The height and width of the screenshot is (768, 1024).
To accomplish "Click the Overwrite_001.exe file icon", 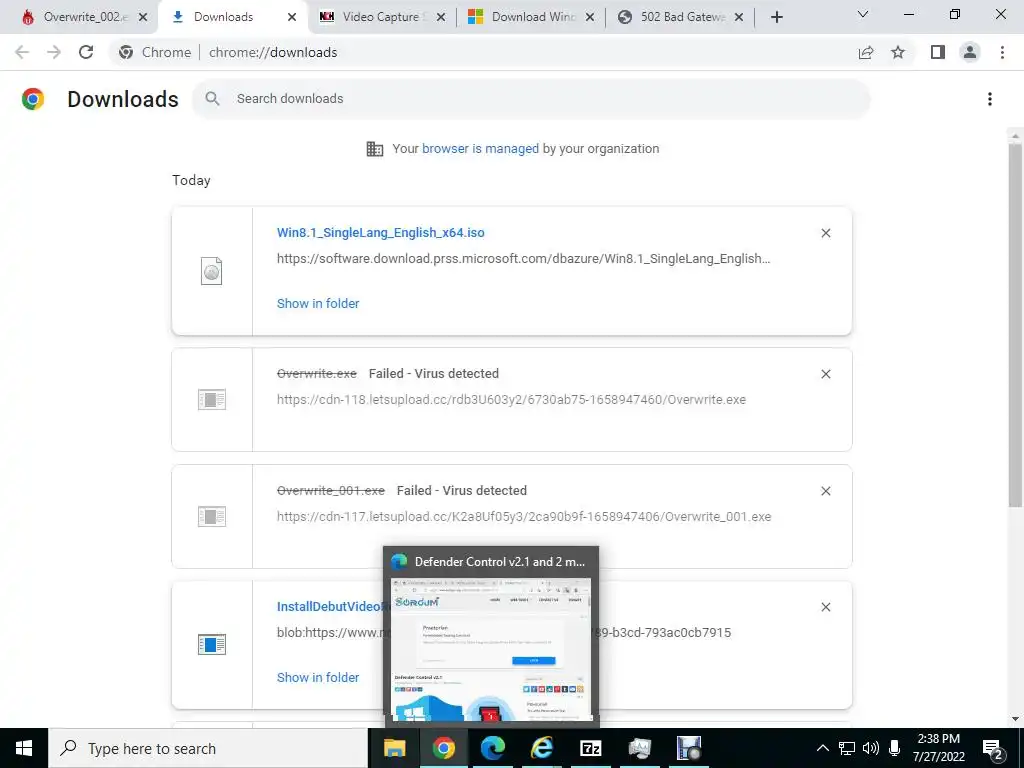I will click(x=212, y=517).
